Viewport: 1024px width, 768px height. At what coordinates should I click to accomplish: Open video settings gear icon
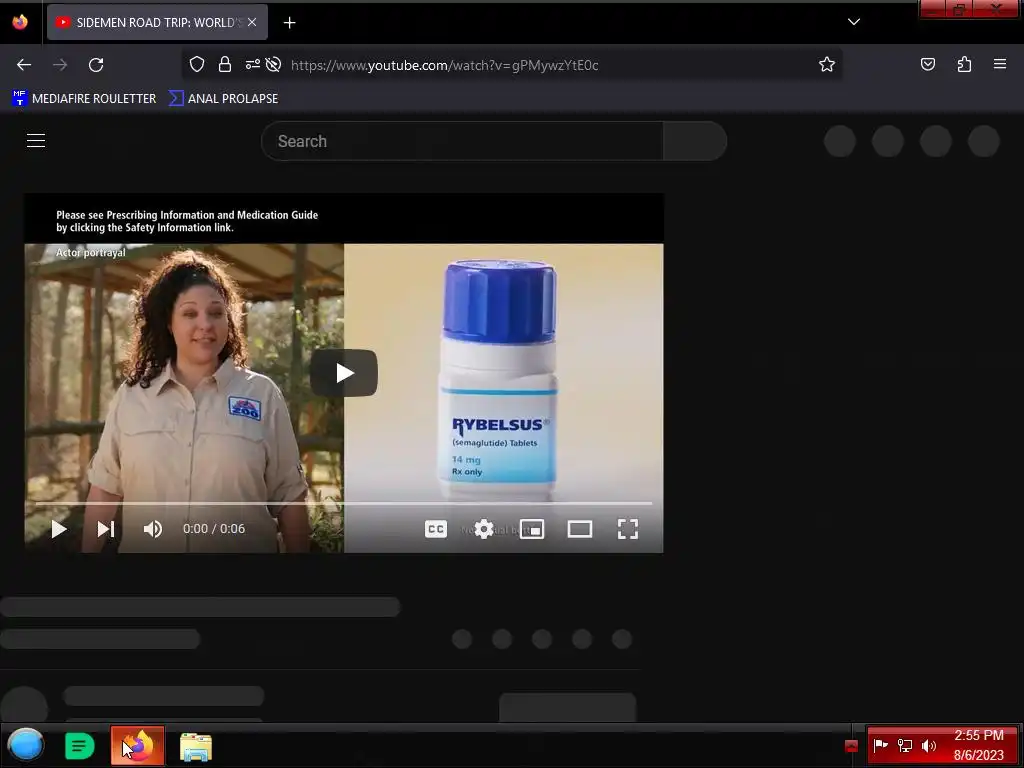[x=484, y=529]
